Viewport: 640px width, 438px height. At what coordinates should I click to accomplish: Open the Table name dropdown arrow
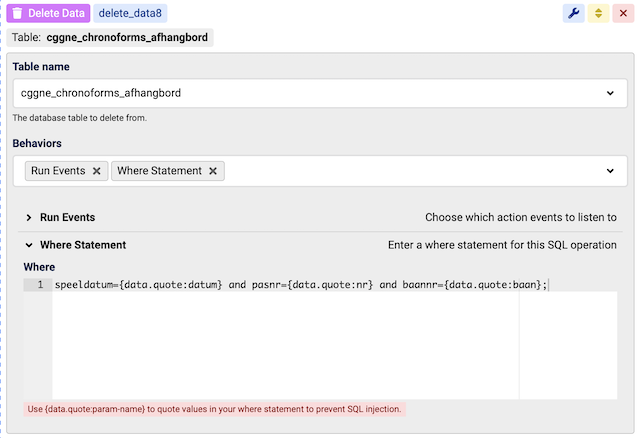pyautogui.click(x=610, y=93)
